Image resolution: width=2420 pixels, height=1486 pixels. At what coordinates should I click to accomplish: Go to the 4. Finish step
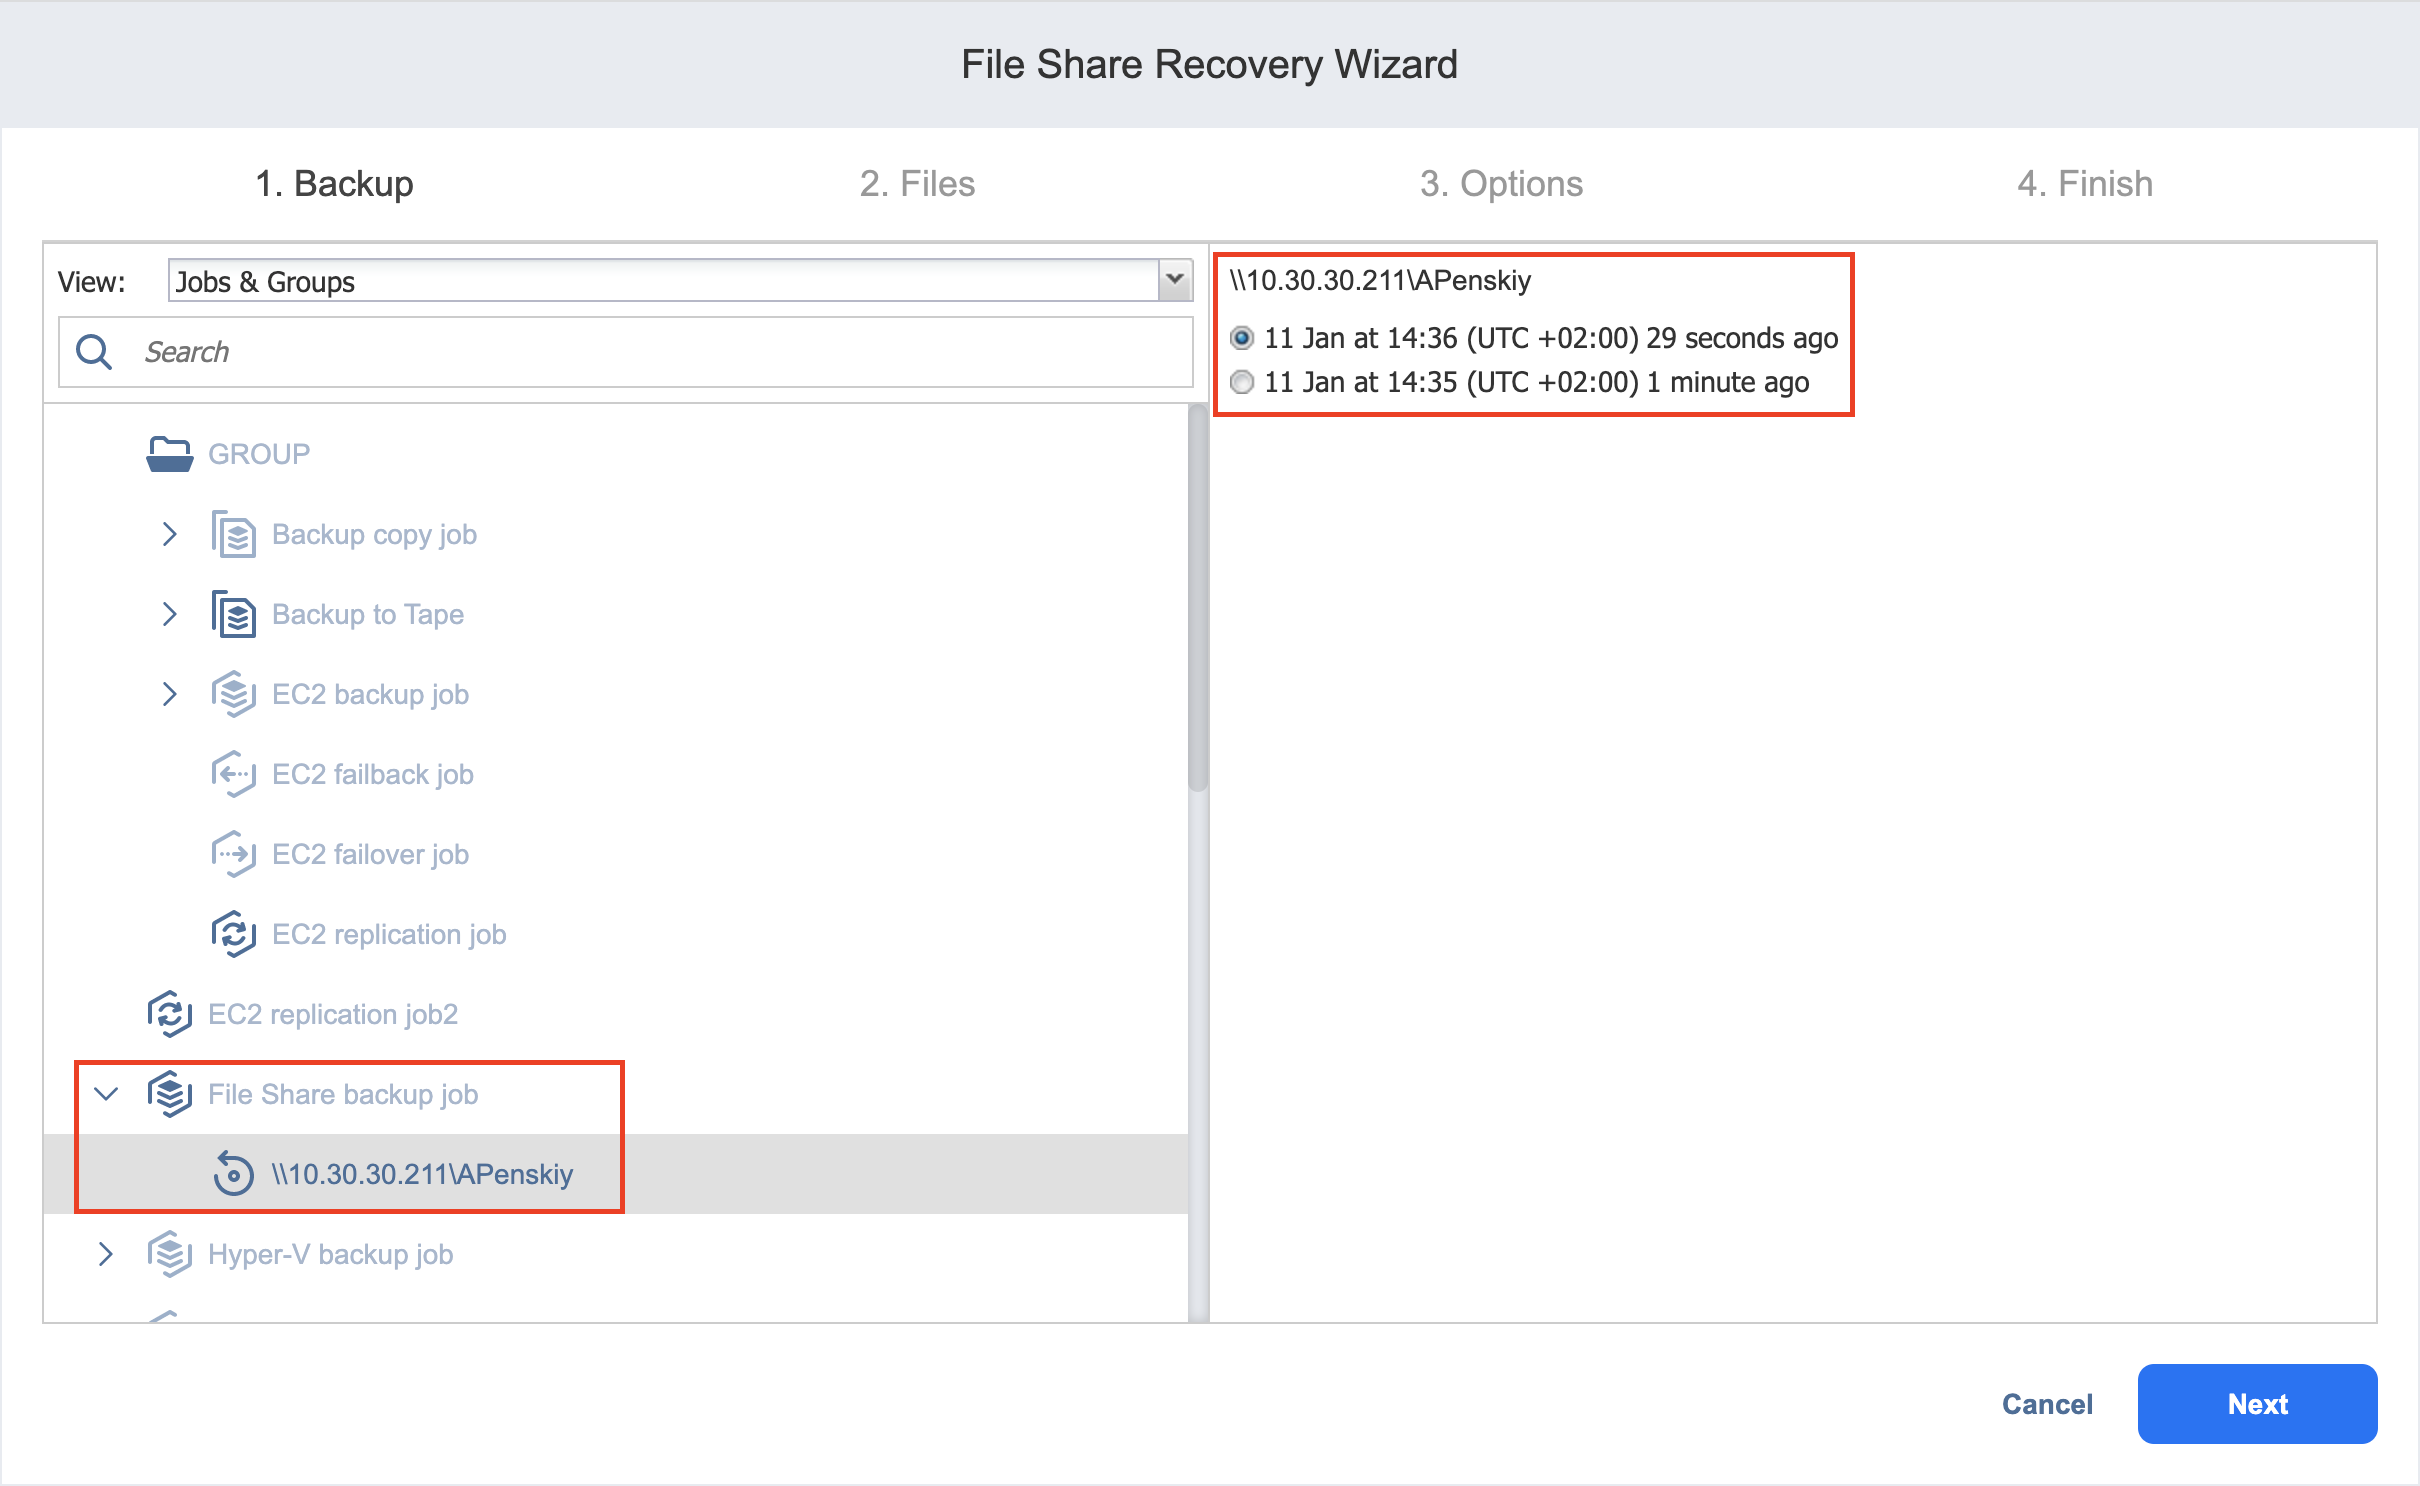(x=2085, y=184)
